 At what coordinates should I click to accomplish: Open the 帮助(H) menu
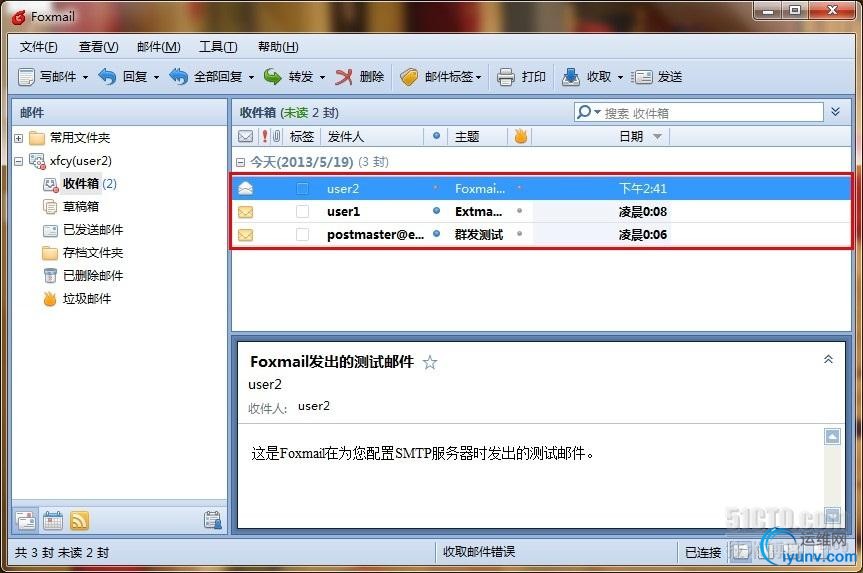pos(278,47)
